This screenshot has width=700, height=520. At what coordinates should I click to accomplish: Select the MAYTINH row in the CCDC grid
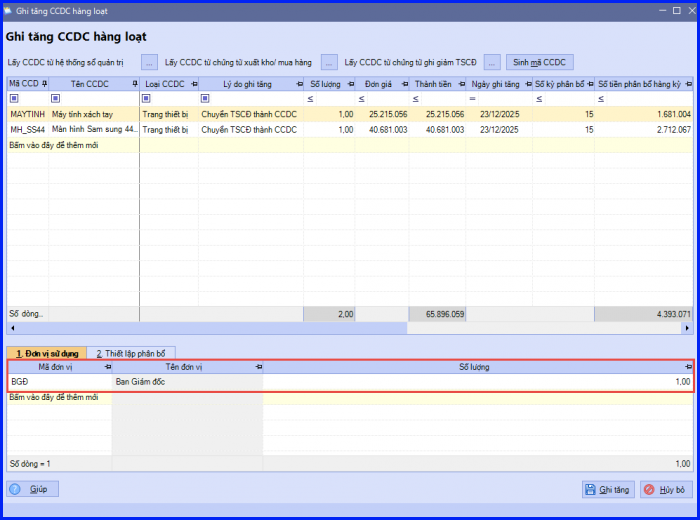tap(28, 114)
